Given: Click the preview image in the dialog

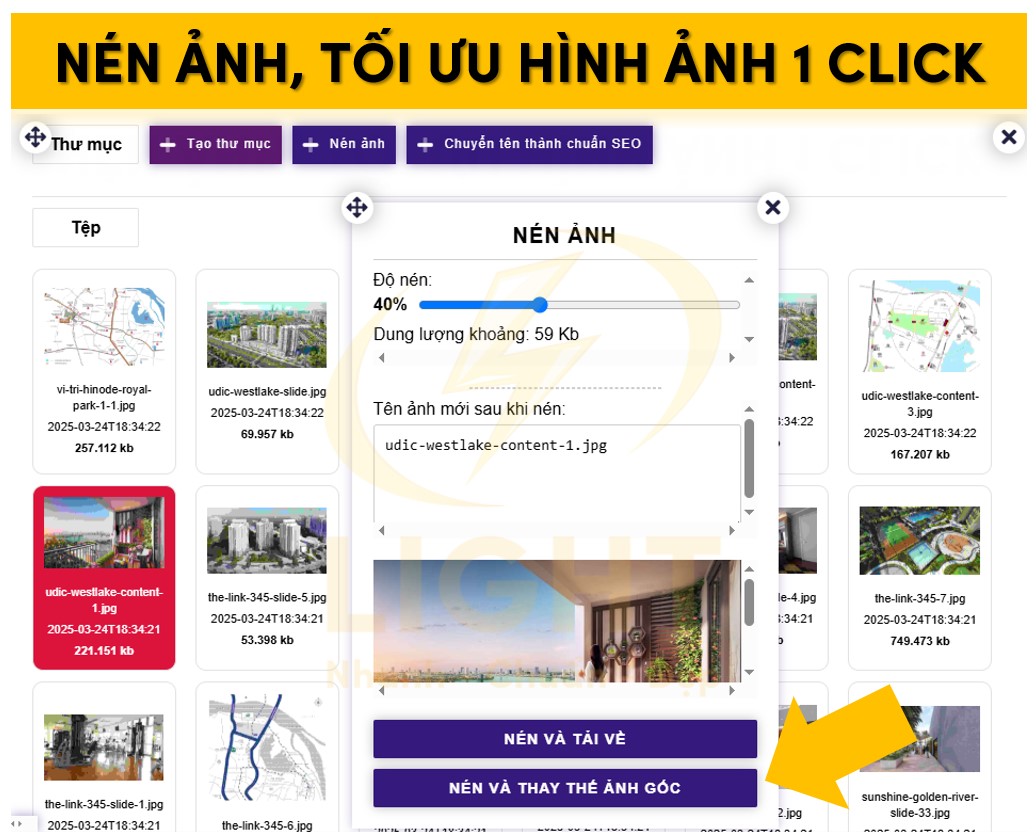Looking at the screenshot, I should (x=557, y=621).
